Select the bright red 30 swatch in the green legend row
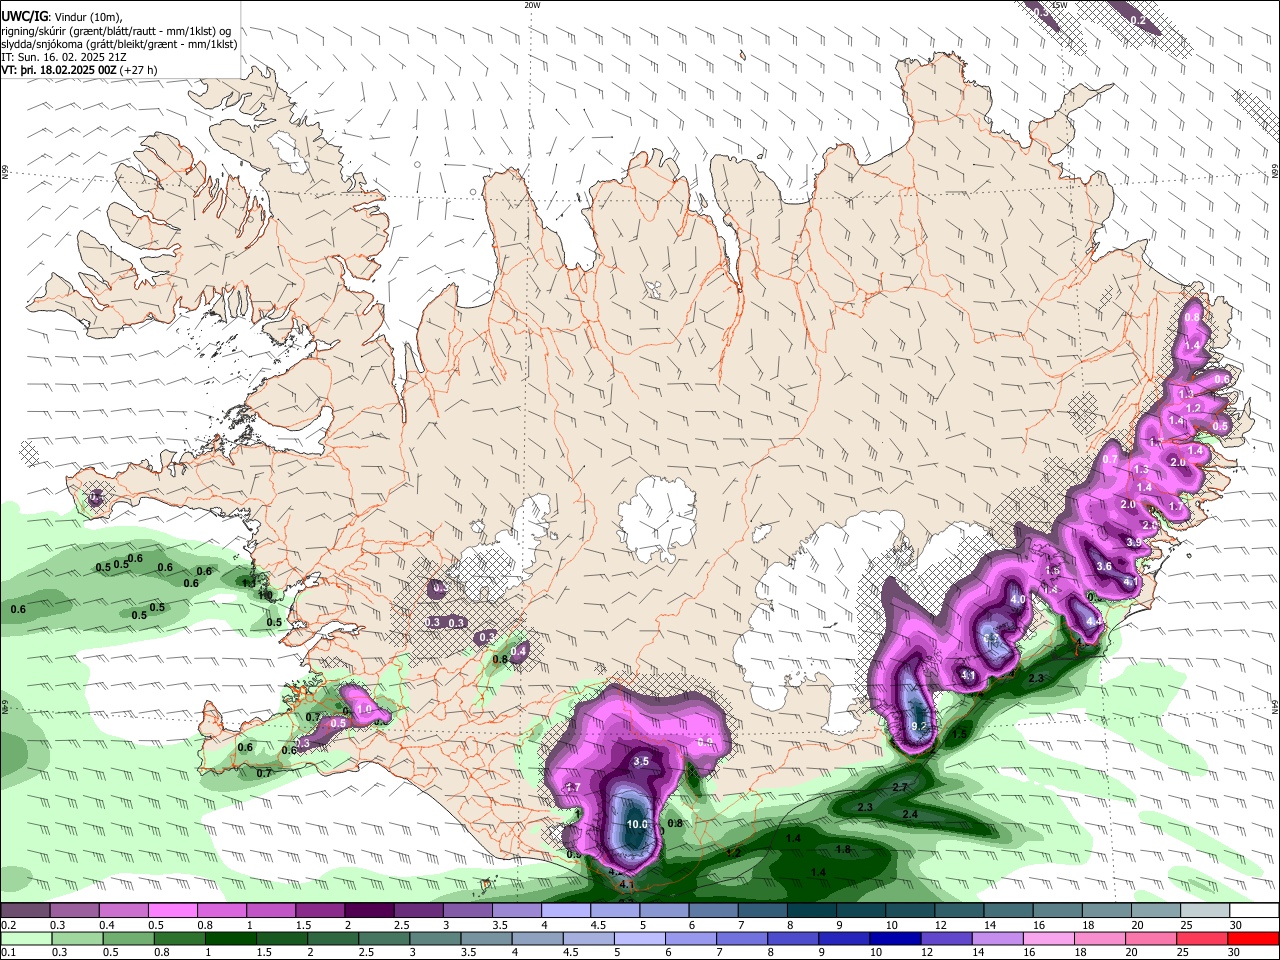This screenshot has width=1280, height=960. coord(1254,938)
